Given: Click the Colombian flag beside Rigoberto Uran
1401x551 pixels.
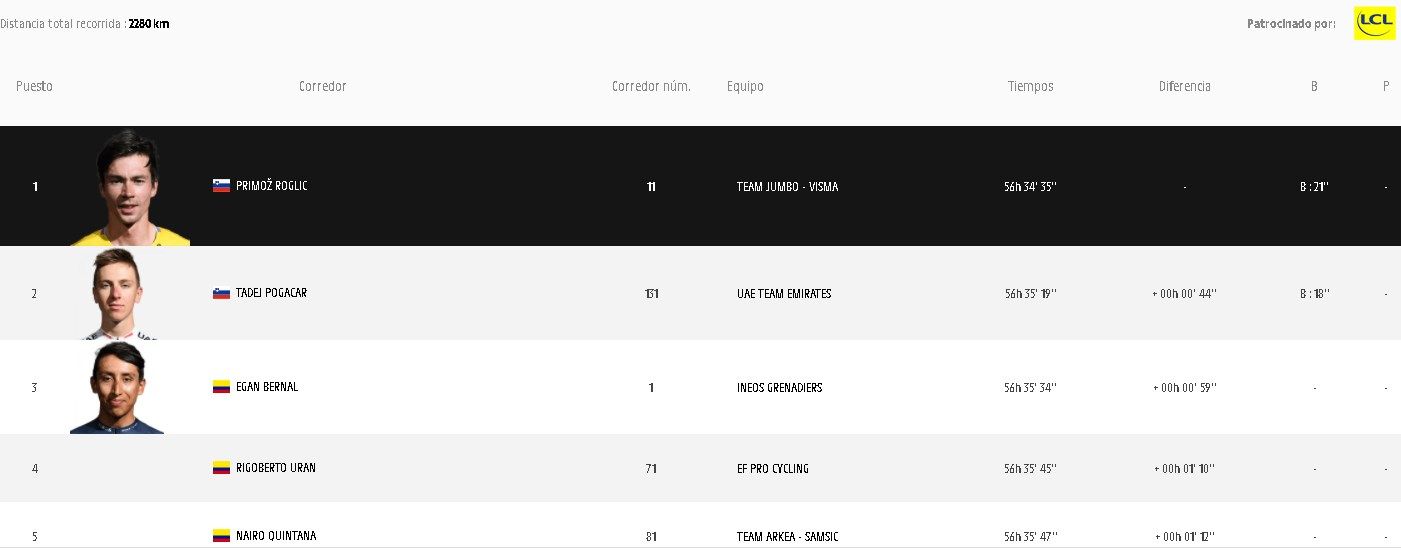Looking at the screenshot, I should (221, 468).
